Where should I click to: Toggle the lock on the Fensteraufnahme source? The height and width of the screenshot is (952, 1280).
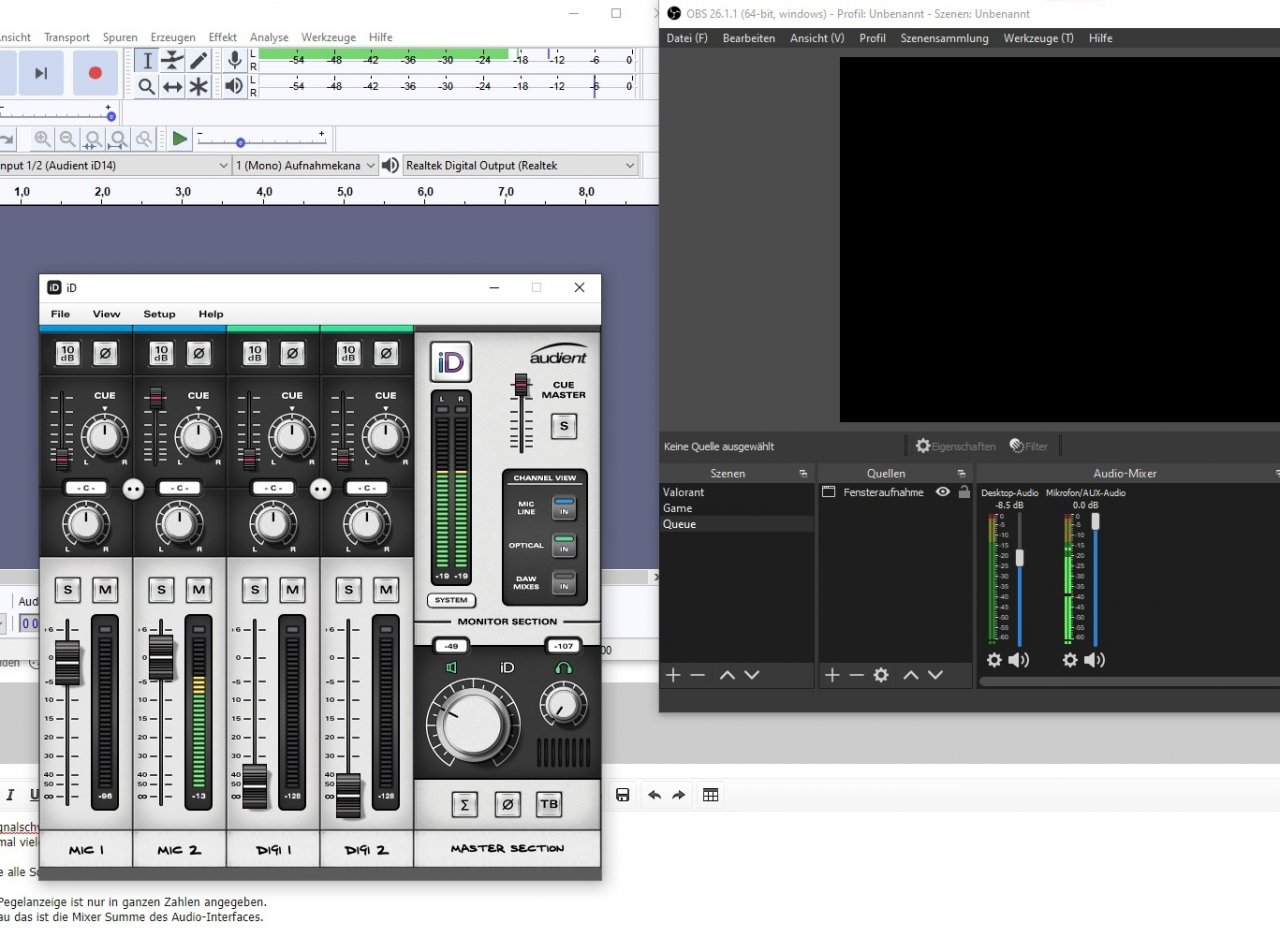coord(964,492)
